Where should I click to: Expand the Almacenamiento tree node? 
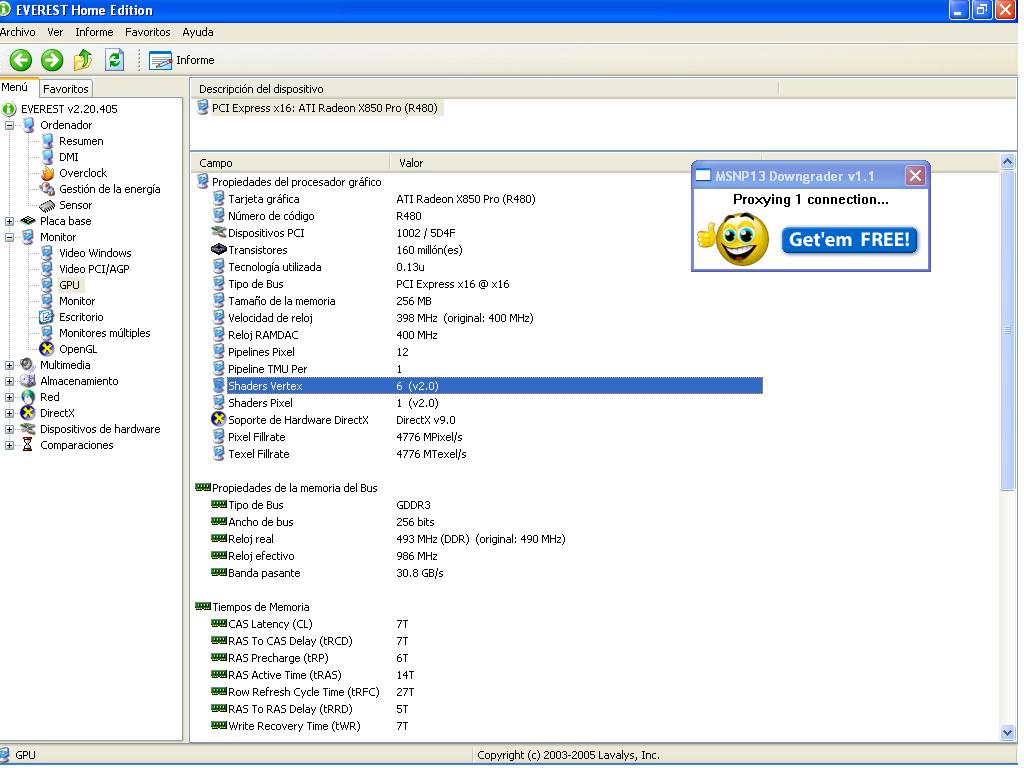9,381
